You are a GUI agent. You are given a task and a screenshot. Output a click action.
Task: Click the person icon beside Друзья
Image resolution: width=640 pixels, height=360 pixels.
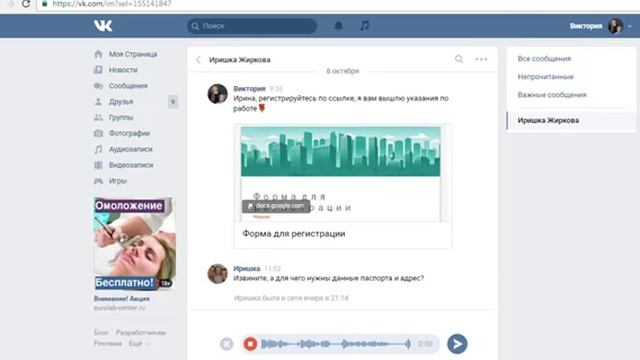[x=98, y=102]
